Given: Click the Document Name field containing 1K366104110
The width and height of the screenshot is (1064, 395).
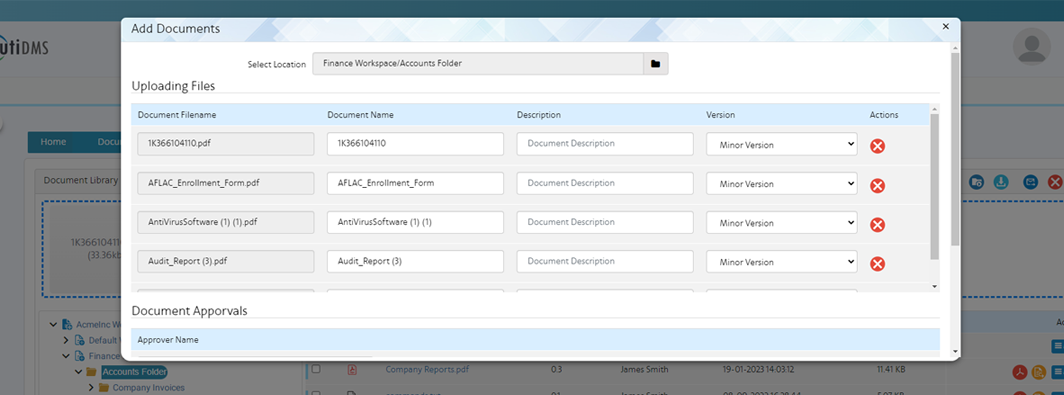Looking at the screenshot, I should click(x=415, y=144).
